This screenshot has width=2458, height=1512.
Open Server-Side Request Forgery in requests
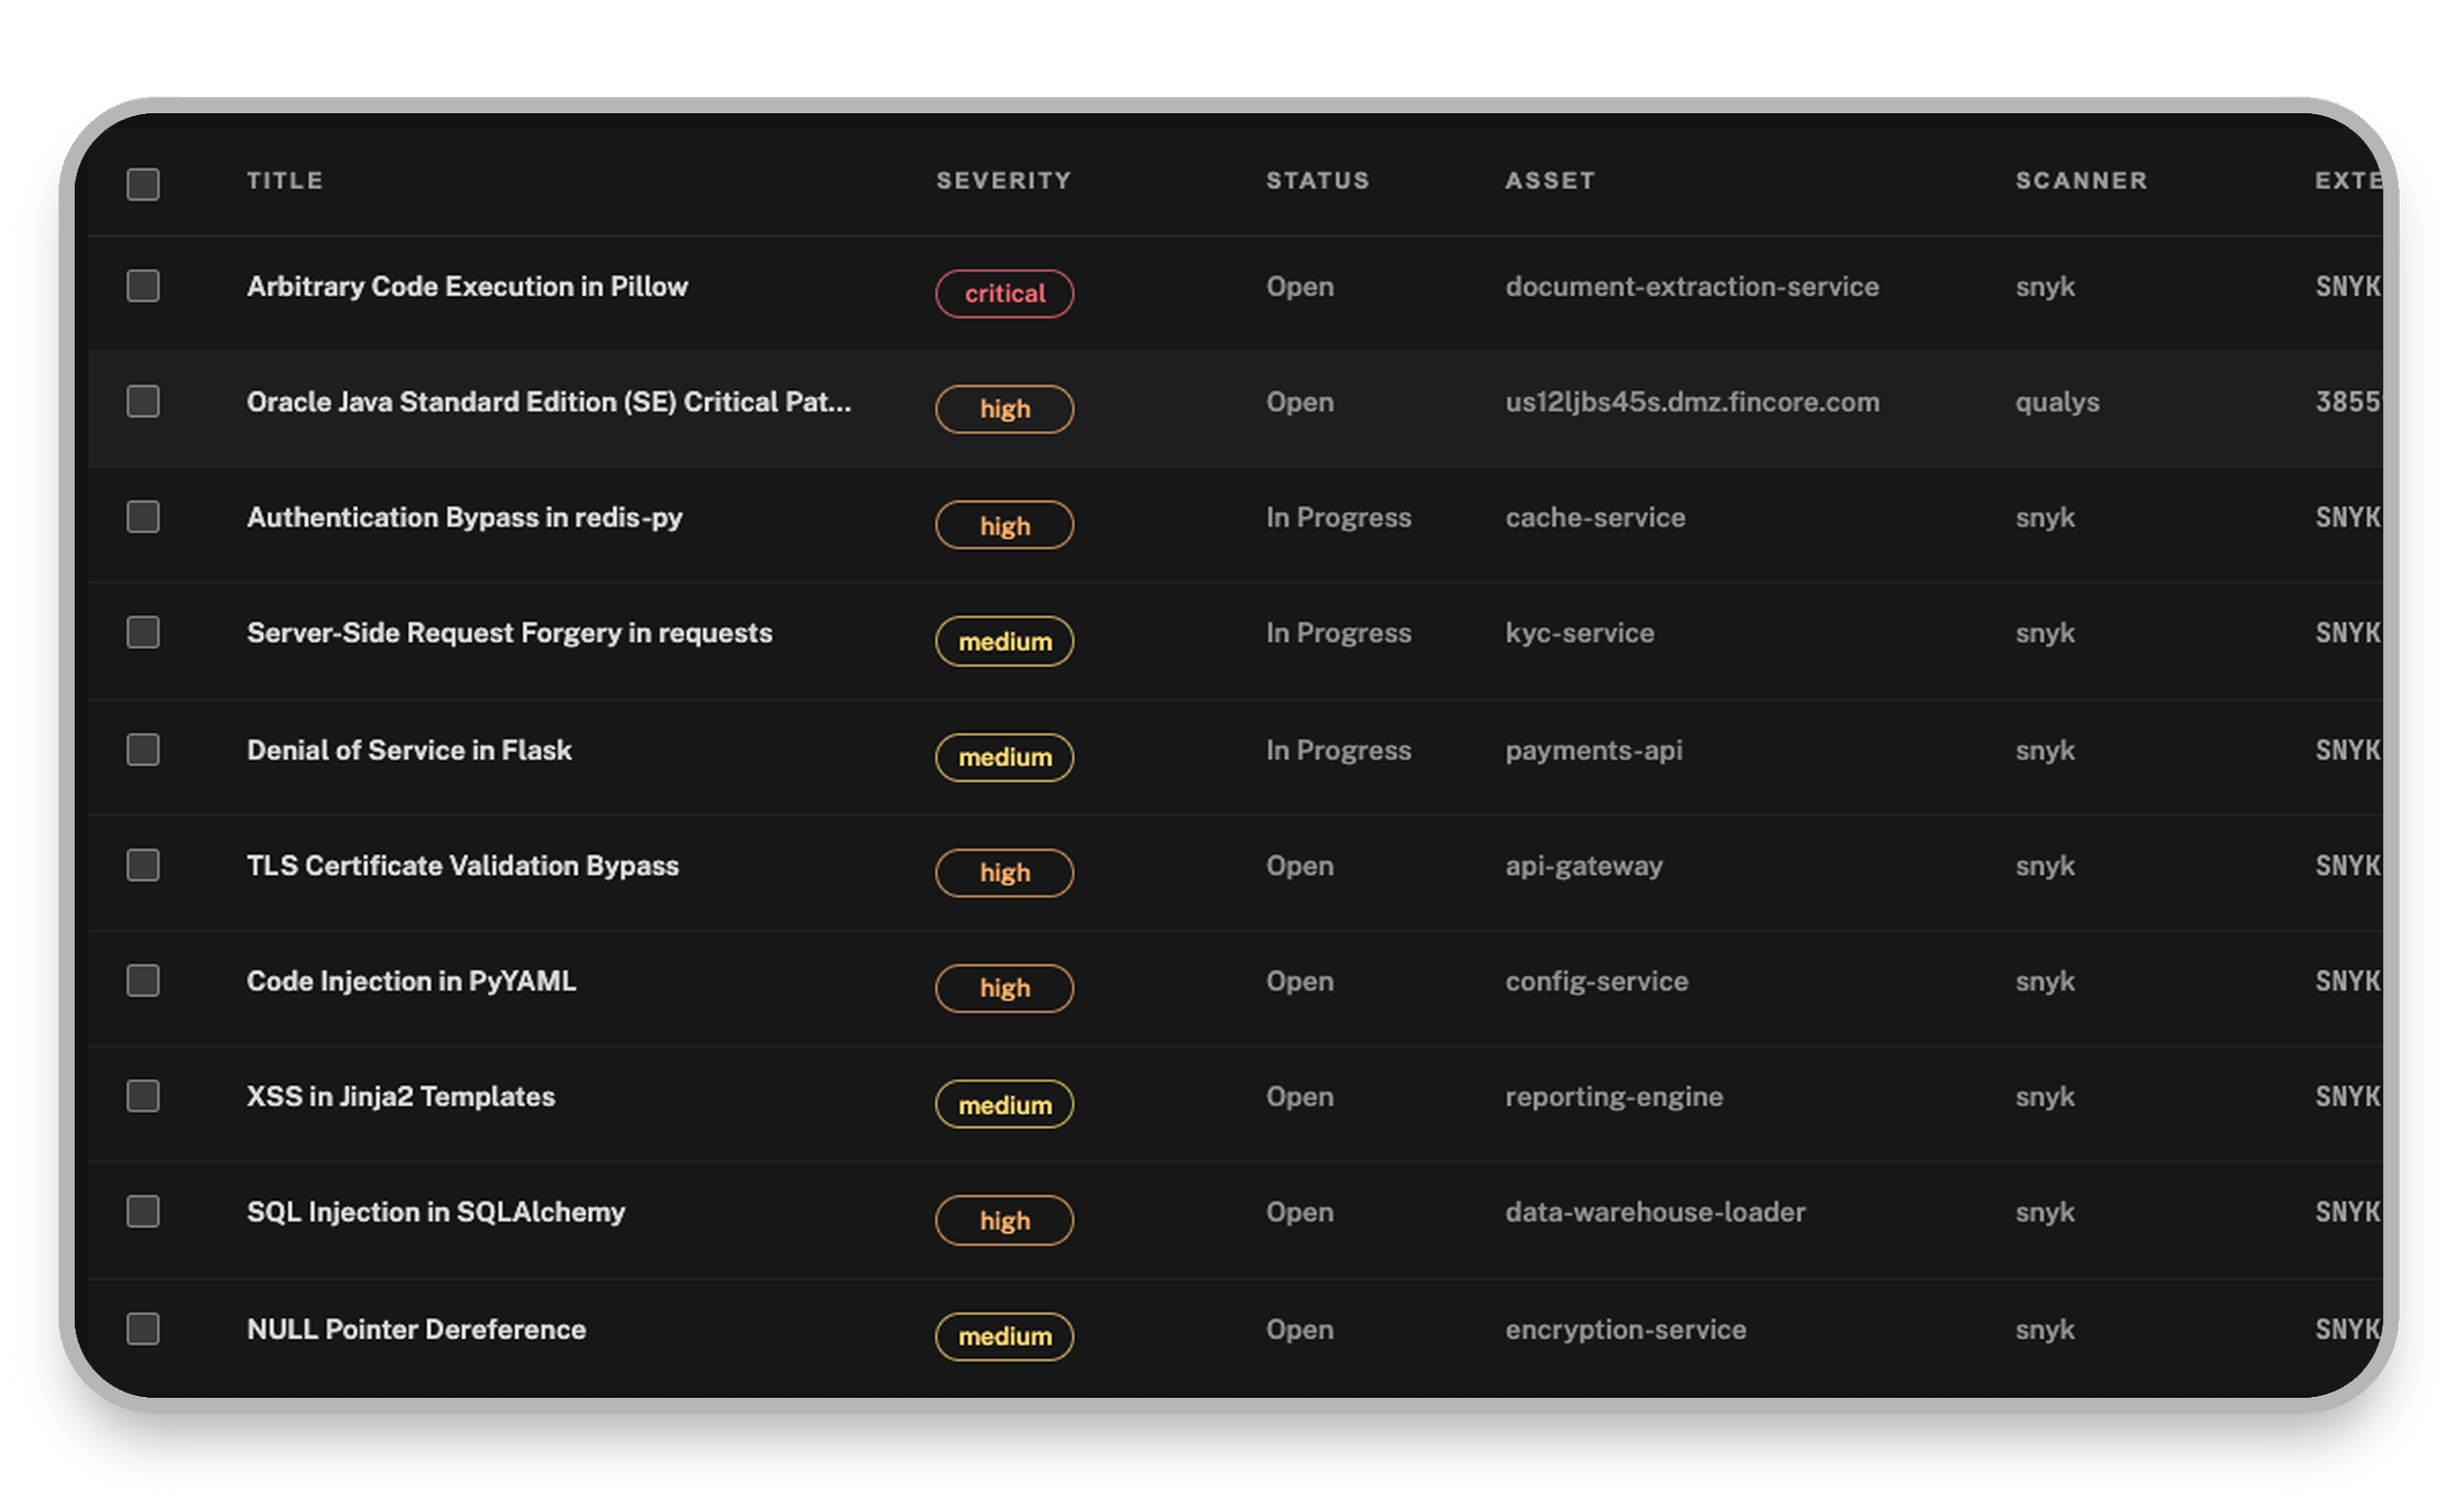pos(509,633)
